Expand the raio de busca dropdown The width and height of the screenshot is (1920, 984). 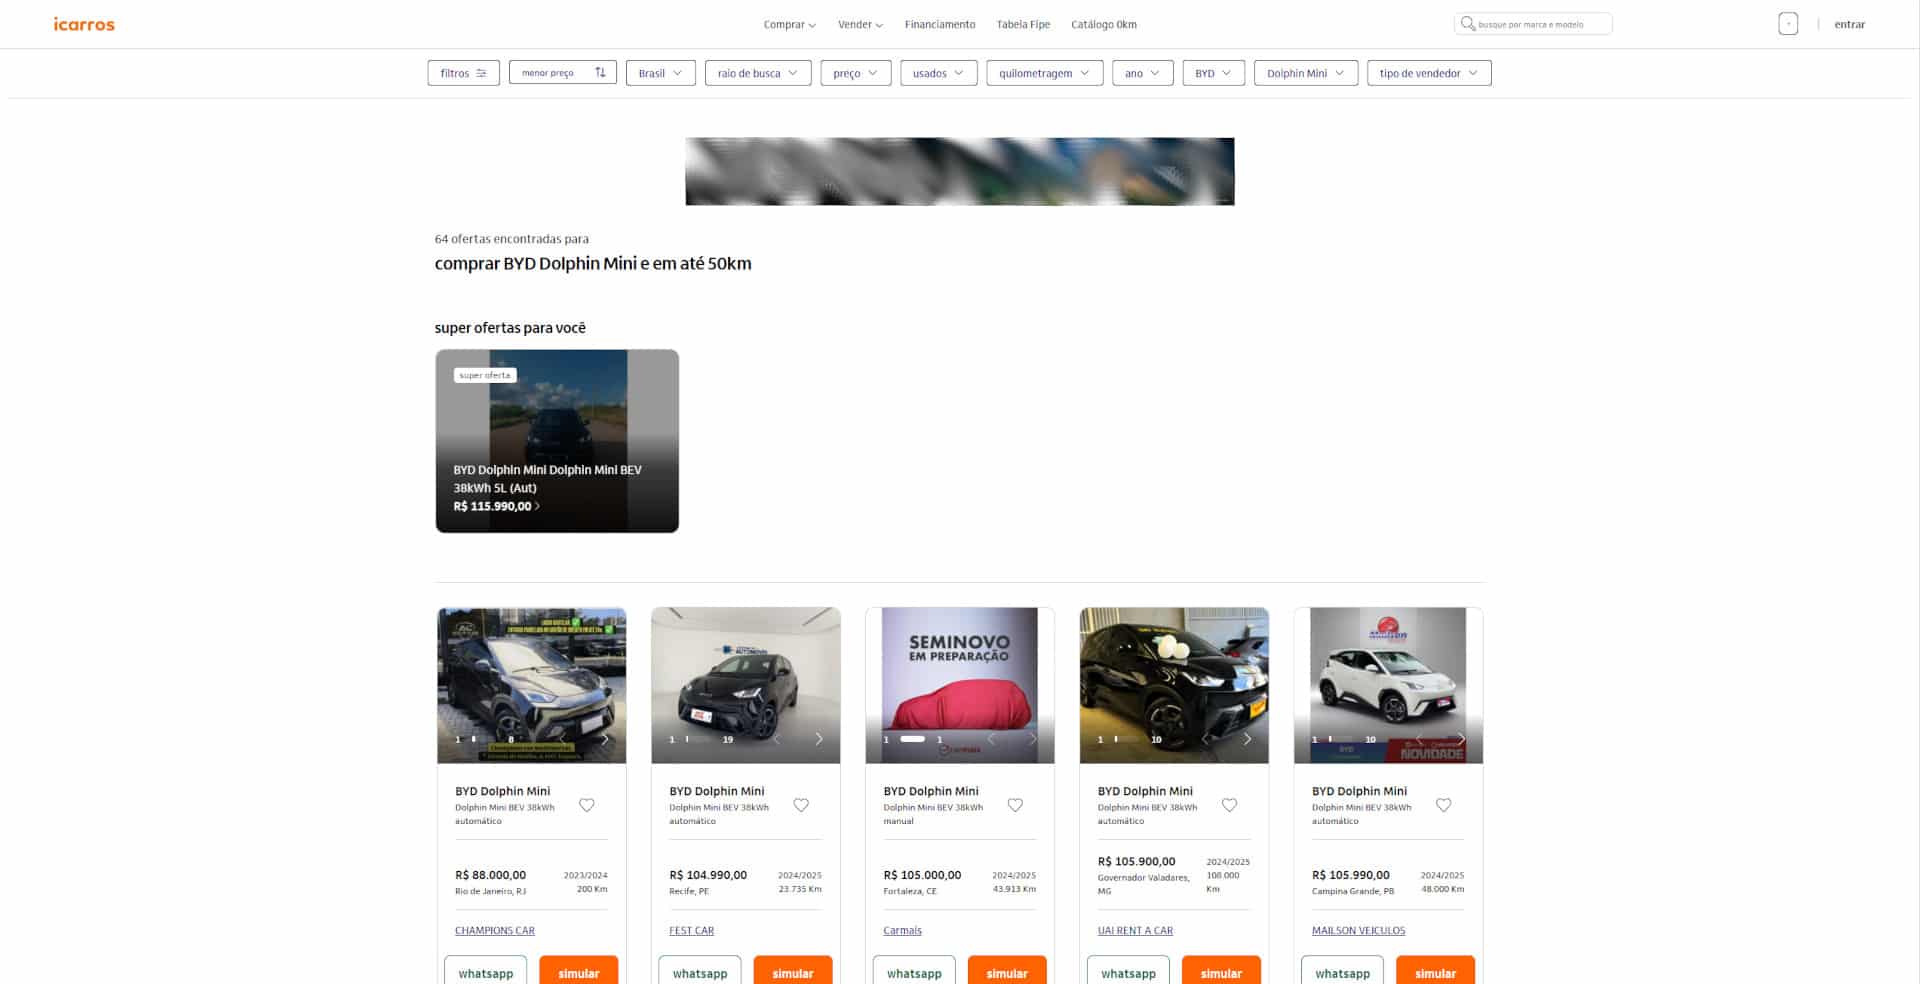pos(757,73)
